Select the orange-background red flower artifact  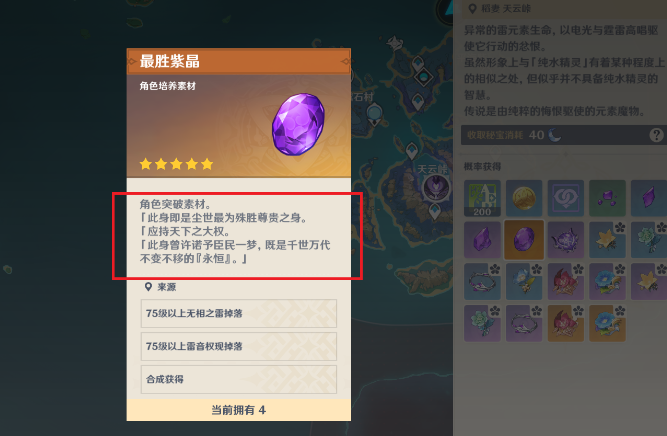point(565,323)
